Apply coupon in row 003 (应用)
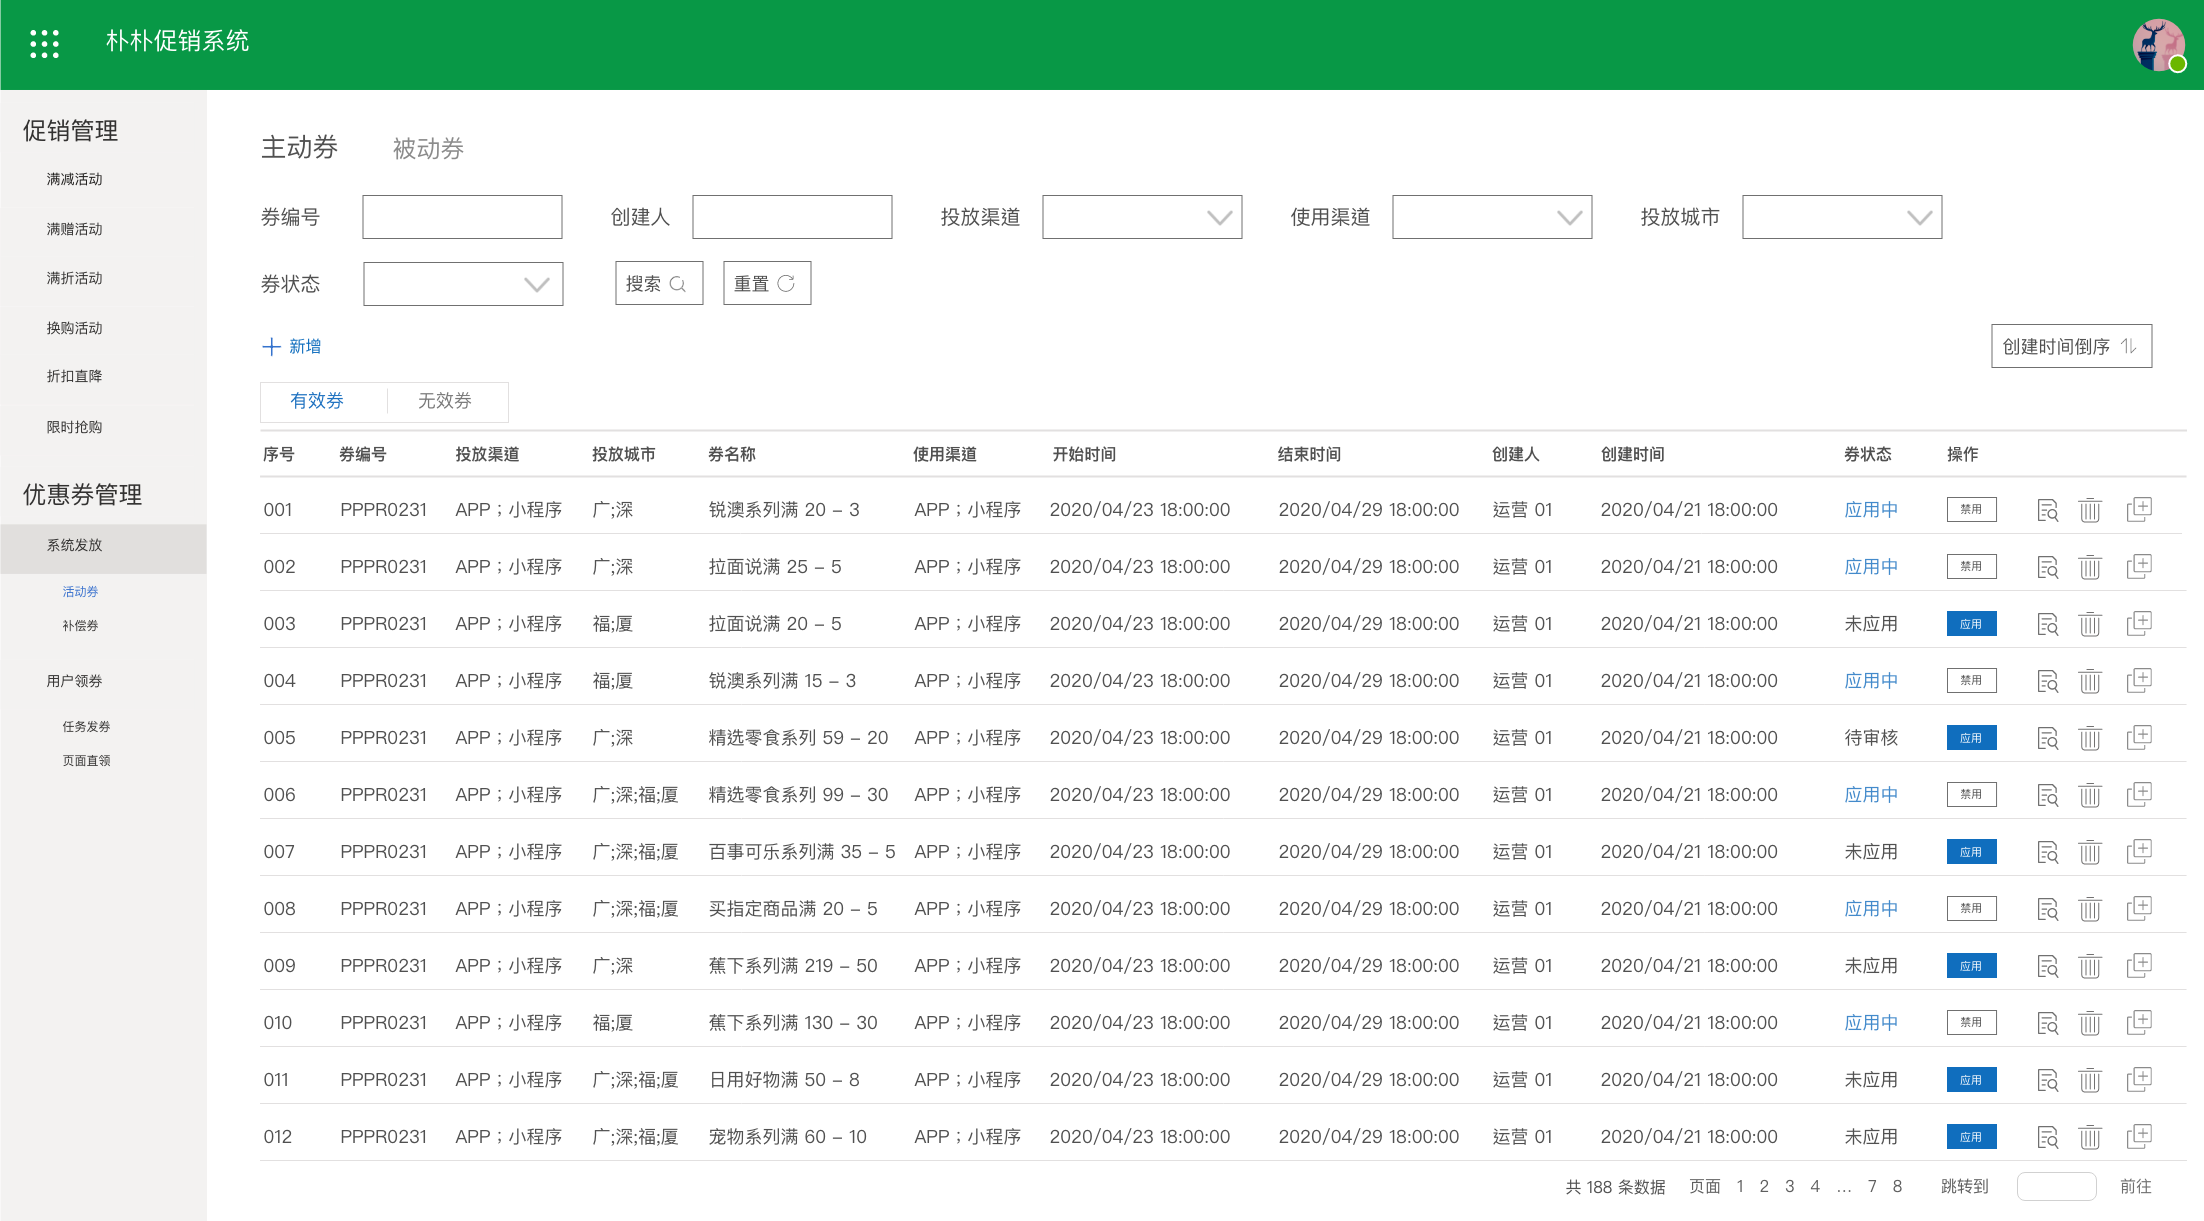 1971,624
